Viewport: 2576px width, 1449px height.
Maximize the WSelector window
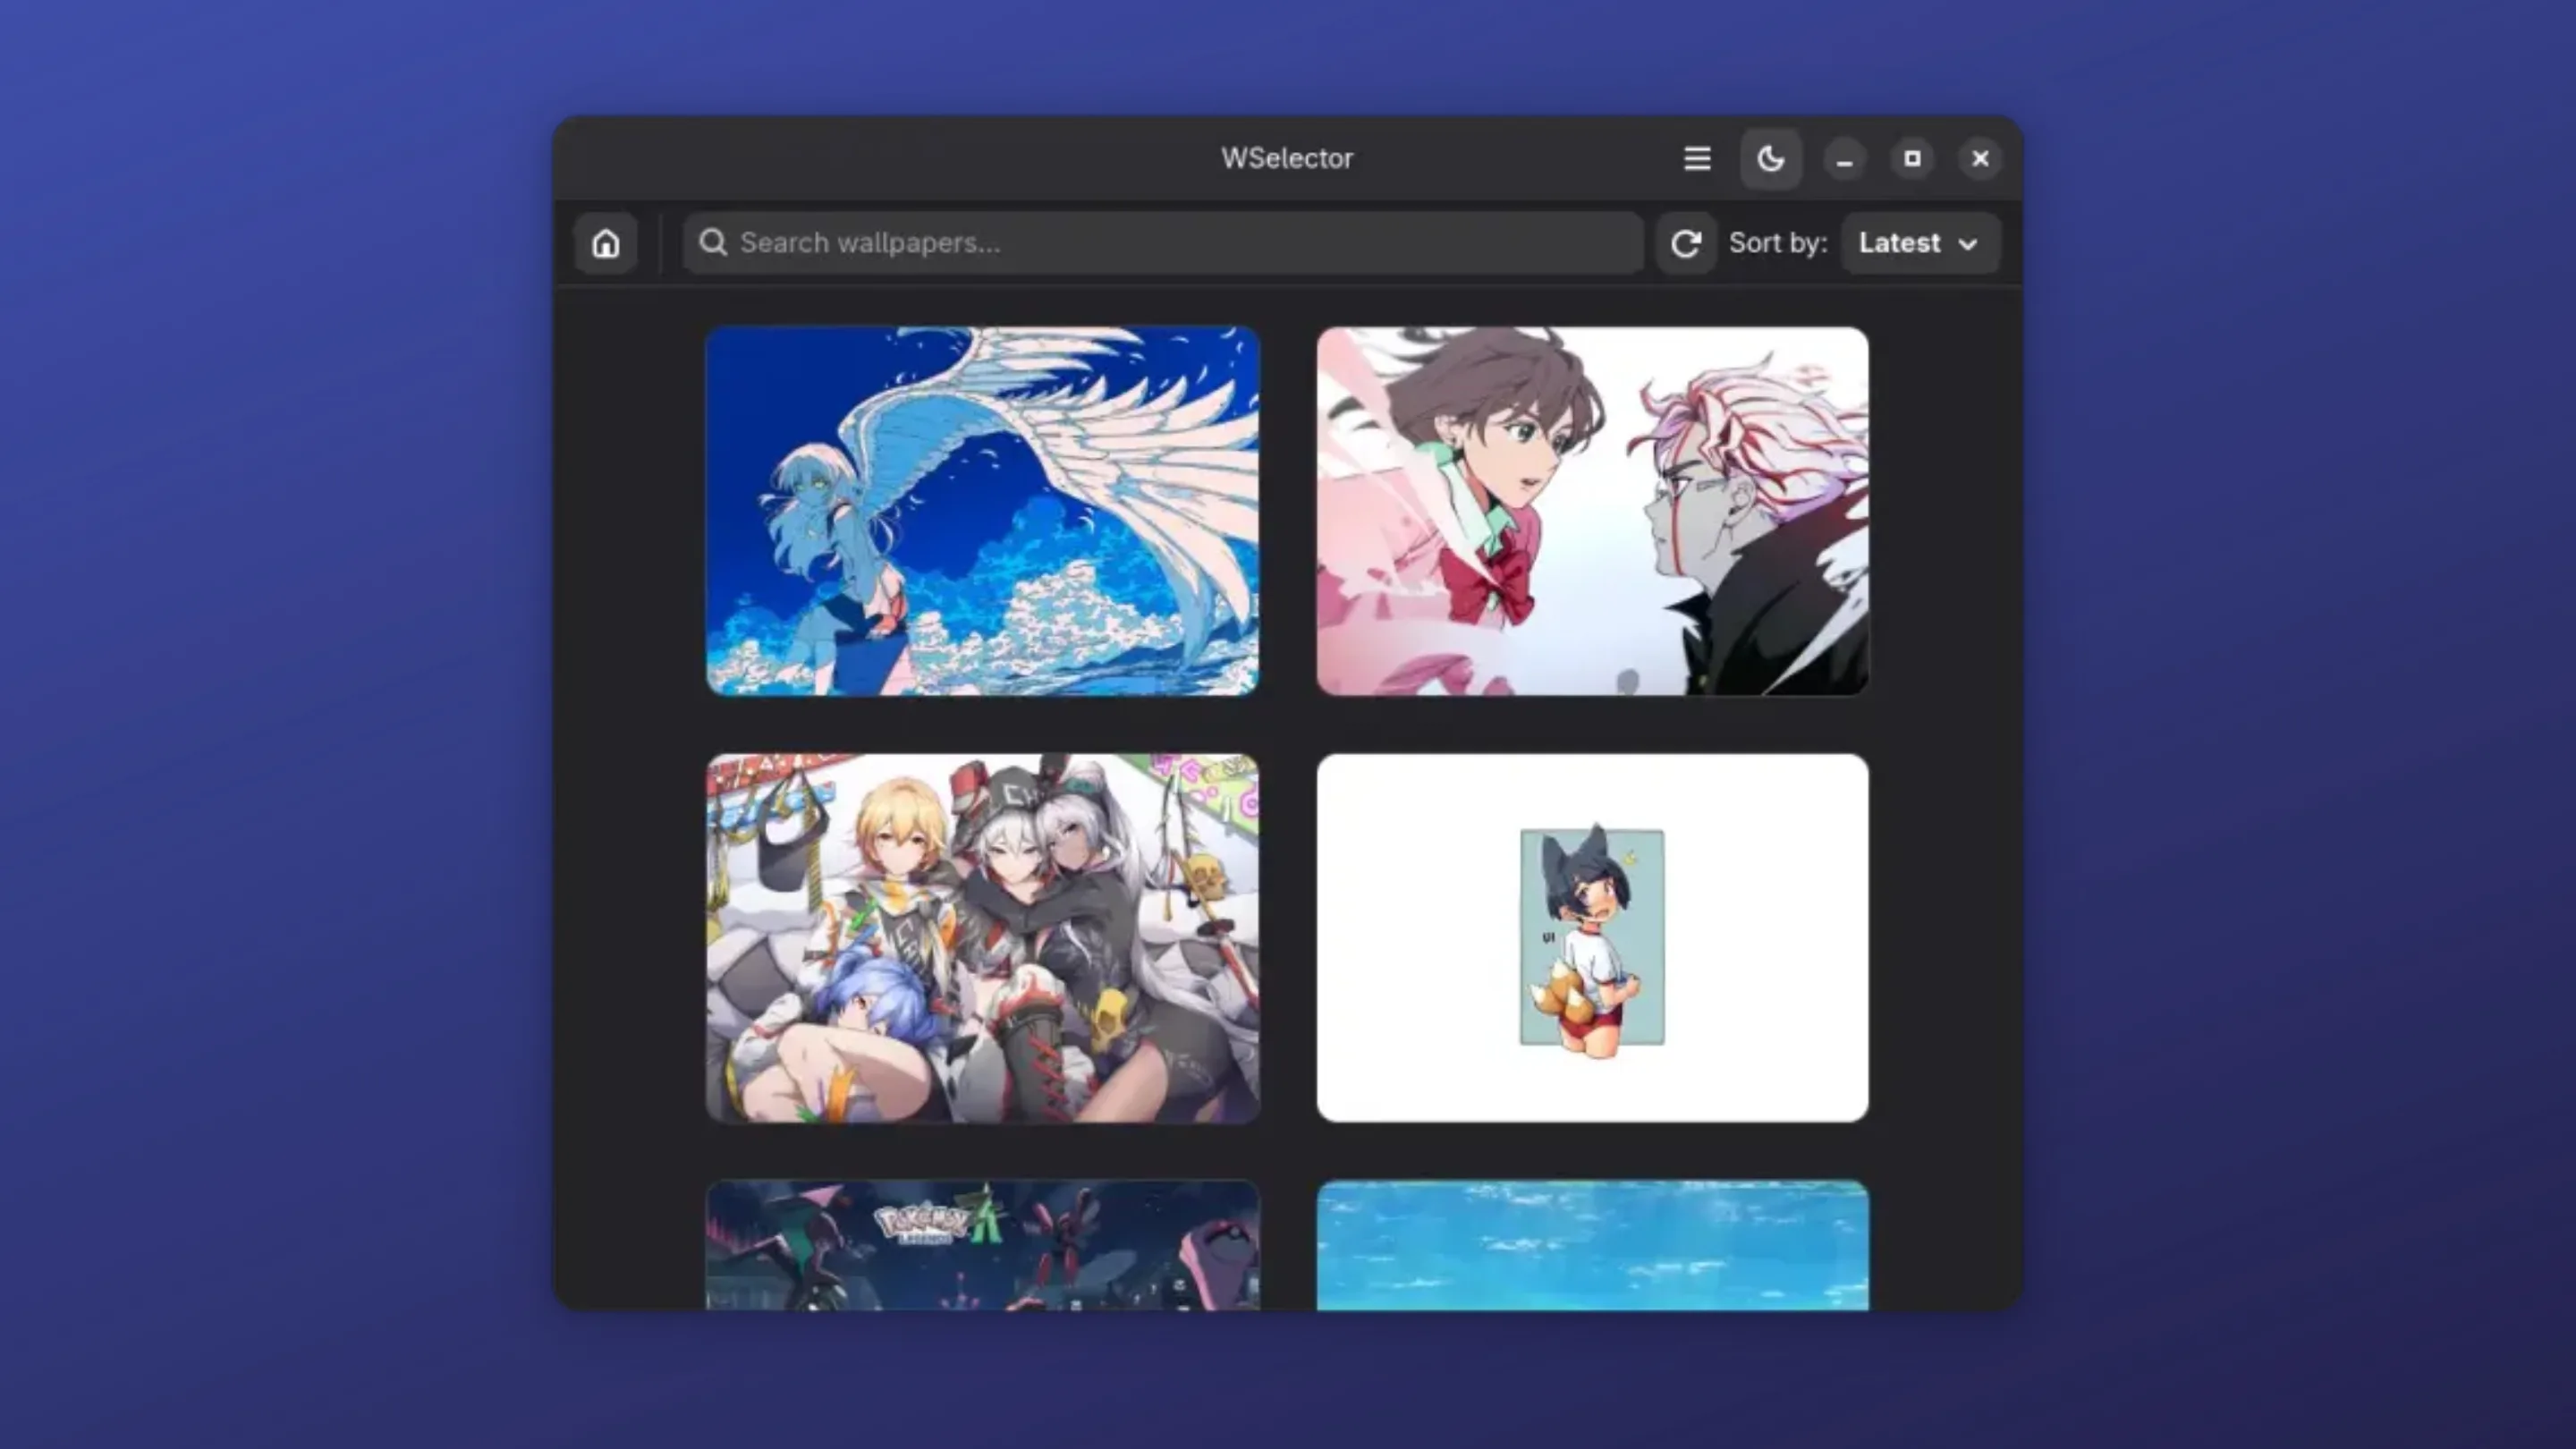click(x=1912, y=159)
